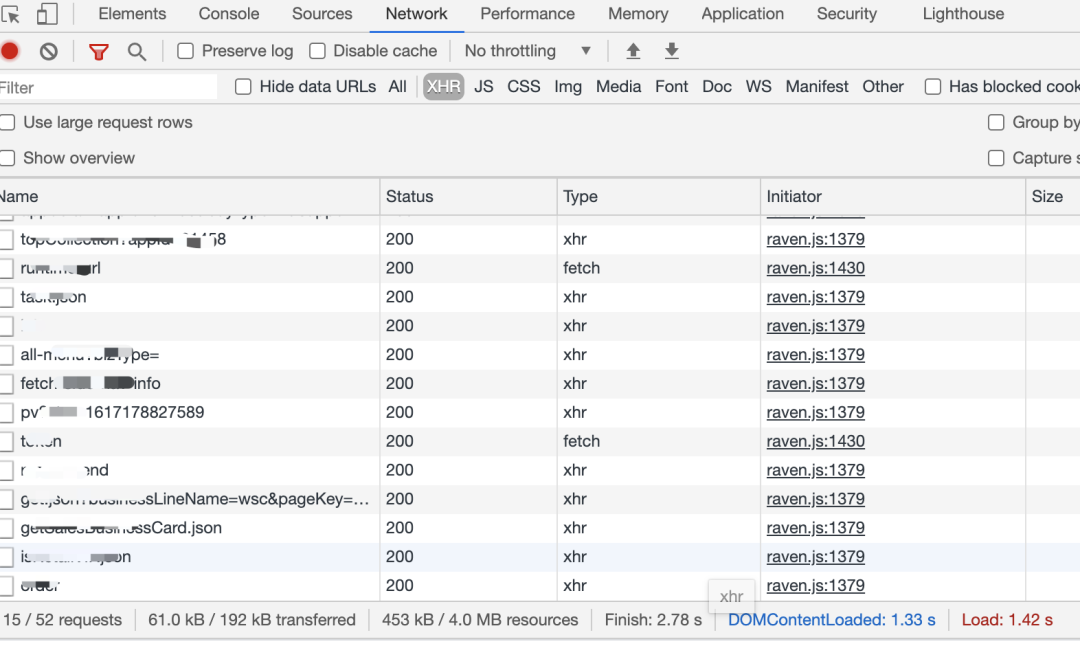Switch to the Memory tab
1080x646 pixels.
[x=638, y=14]
